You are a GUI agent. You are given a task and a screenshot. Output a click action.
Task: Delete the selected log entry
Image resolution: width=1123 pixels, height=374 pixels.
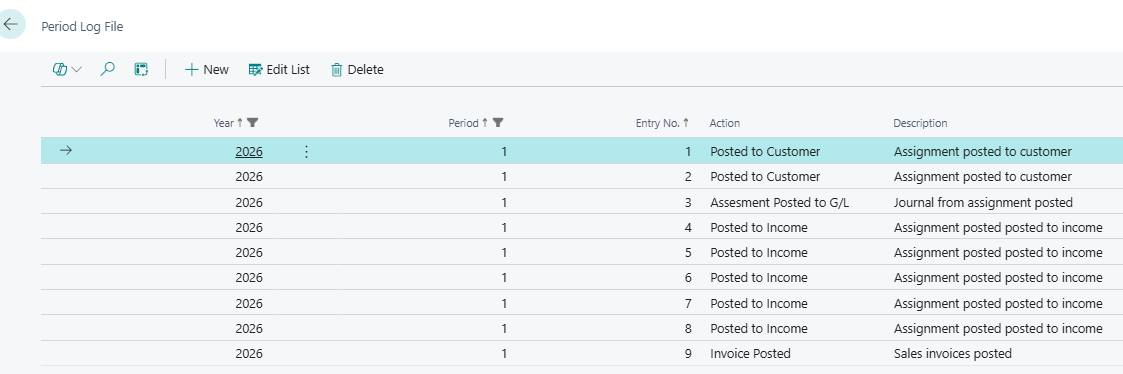click(357, 69)
